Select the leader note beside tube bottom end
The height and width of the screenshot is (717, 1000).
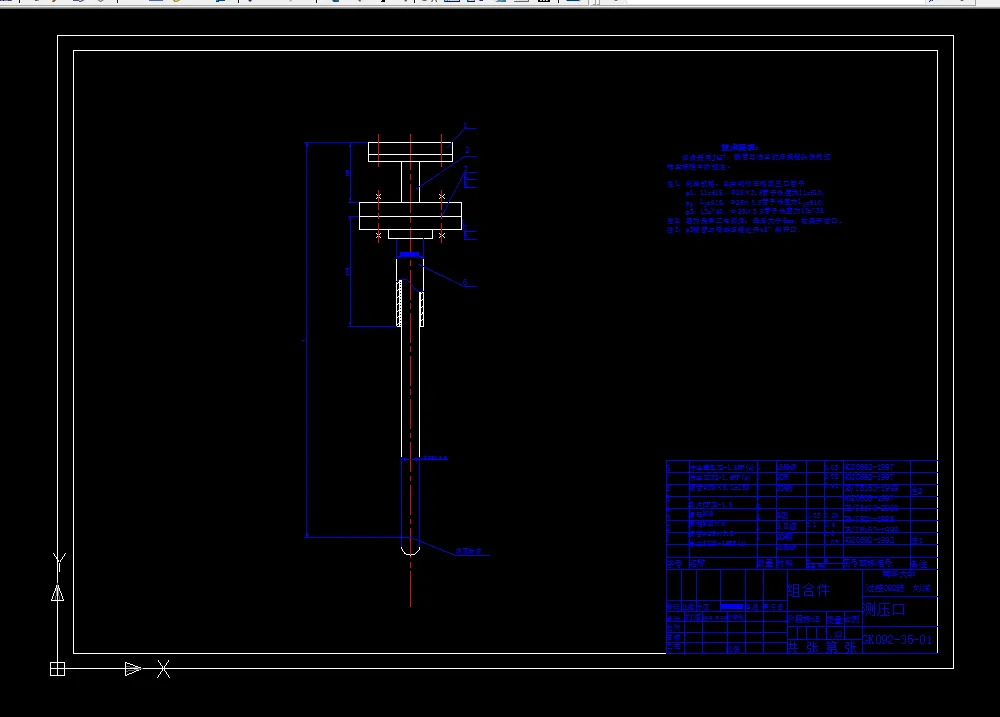point(469,551)
